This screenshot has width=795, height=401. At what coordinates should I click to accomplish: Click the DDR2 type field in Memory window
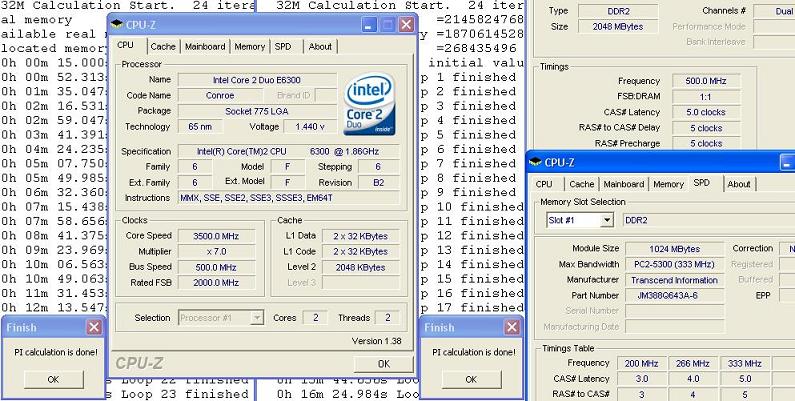618,11
